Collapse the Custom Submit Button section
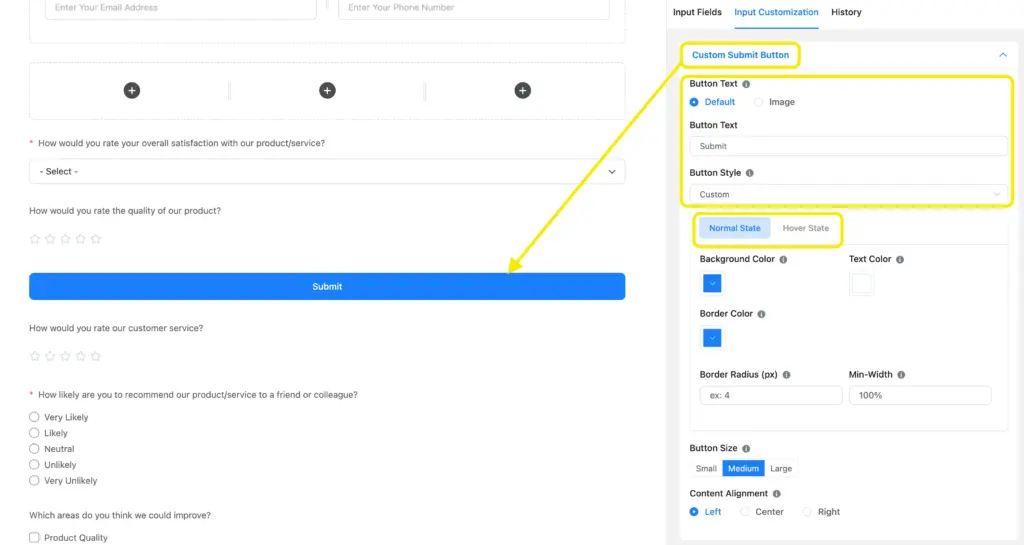The width and height of the screenshot is (1024, 545). pos(1003,55)
